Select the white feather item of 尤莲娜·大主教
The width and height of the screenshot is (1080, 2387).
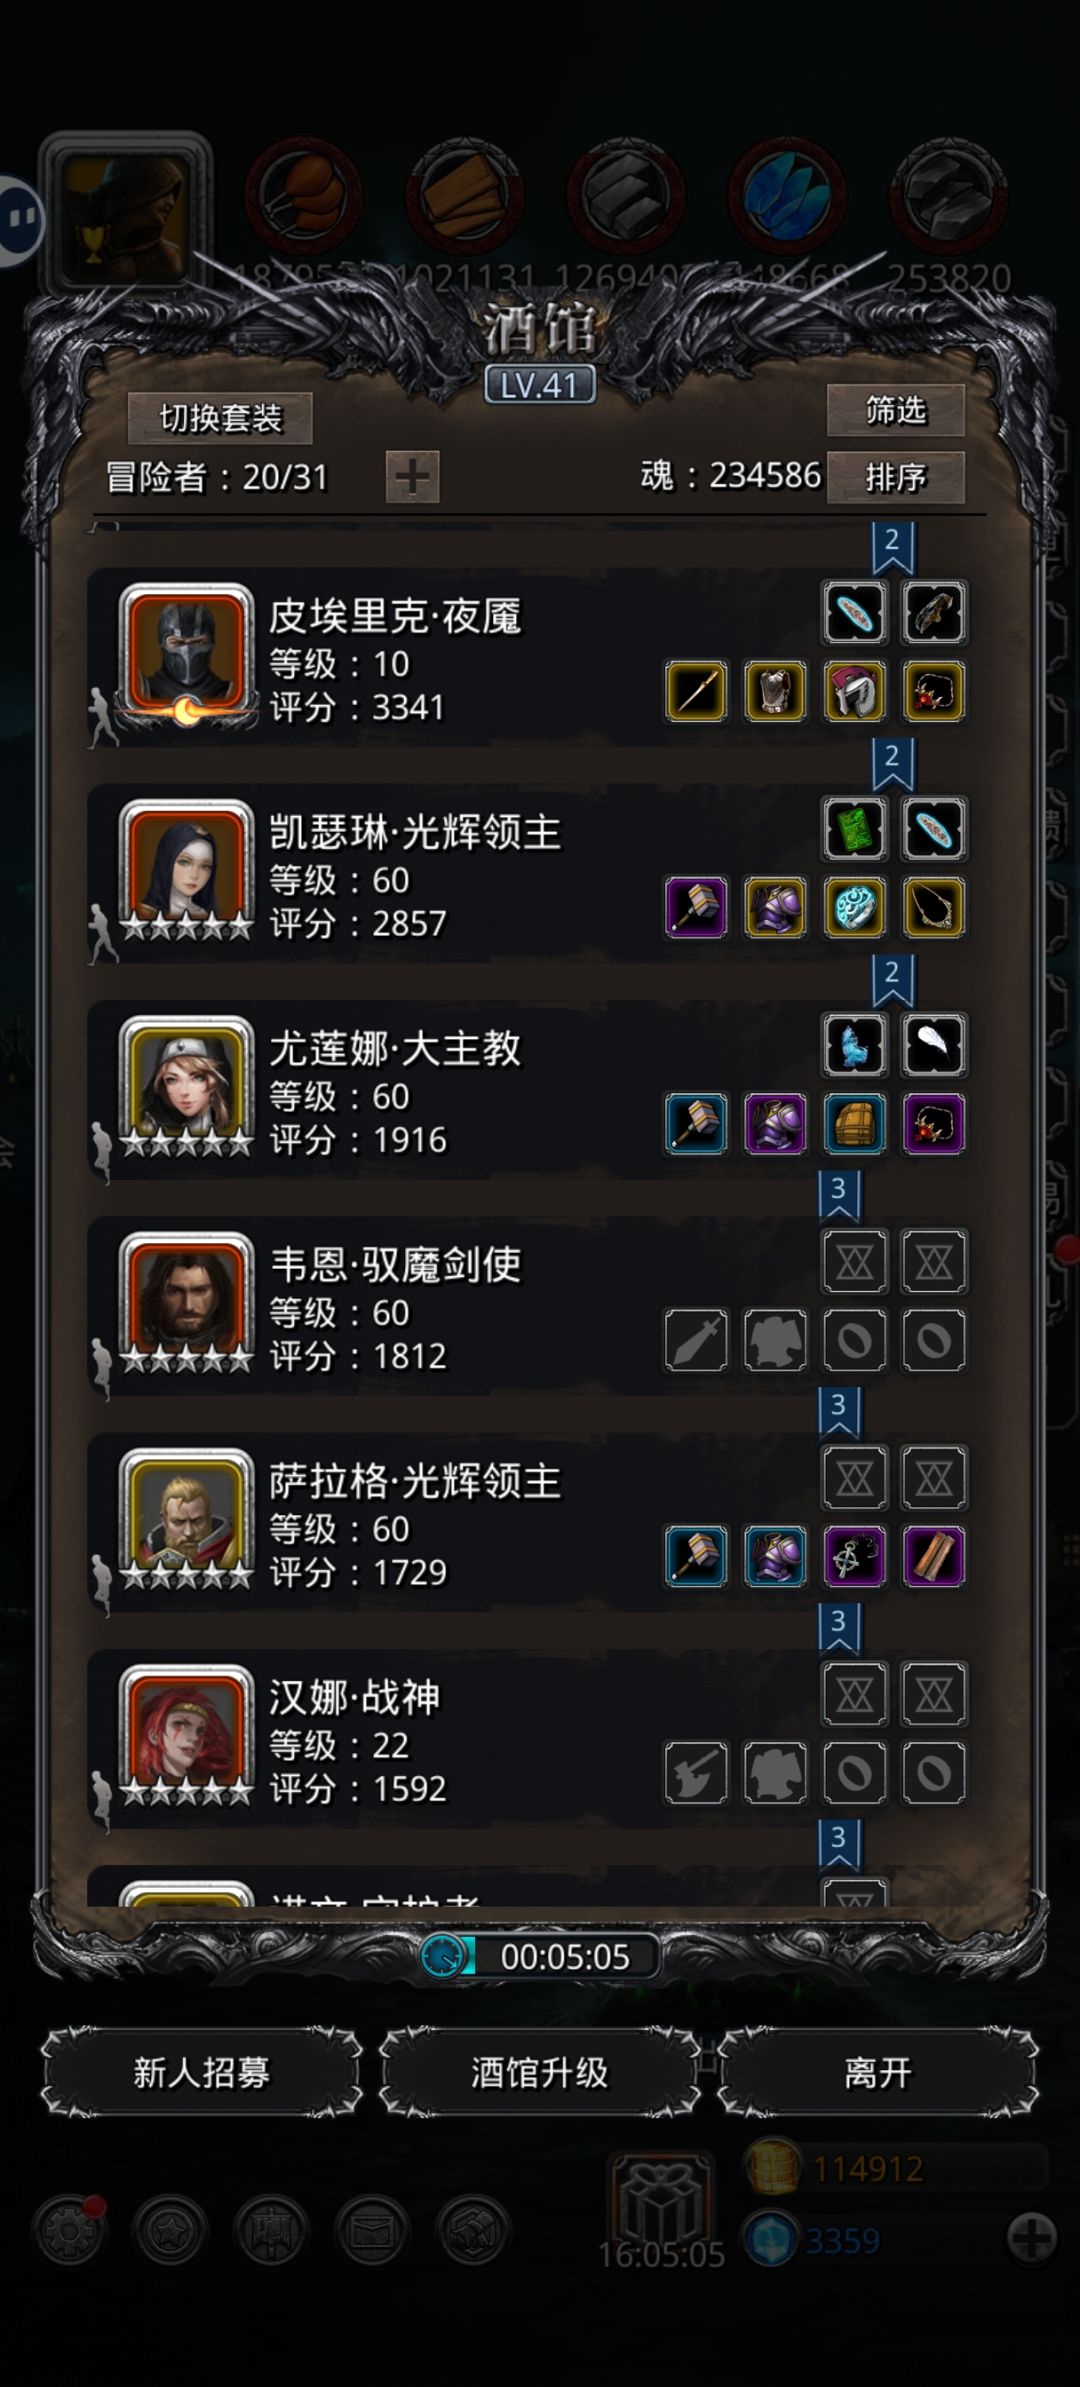coord(933,1045)
